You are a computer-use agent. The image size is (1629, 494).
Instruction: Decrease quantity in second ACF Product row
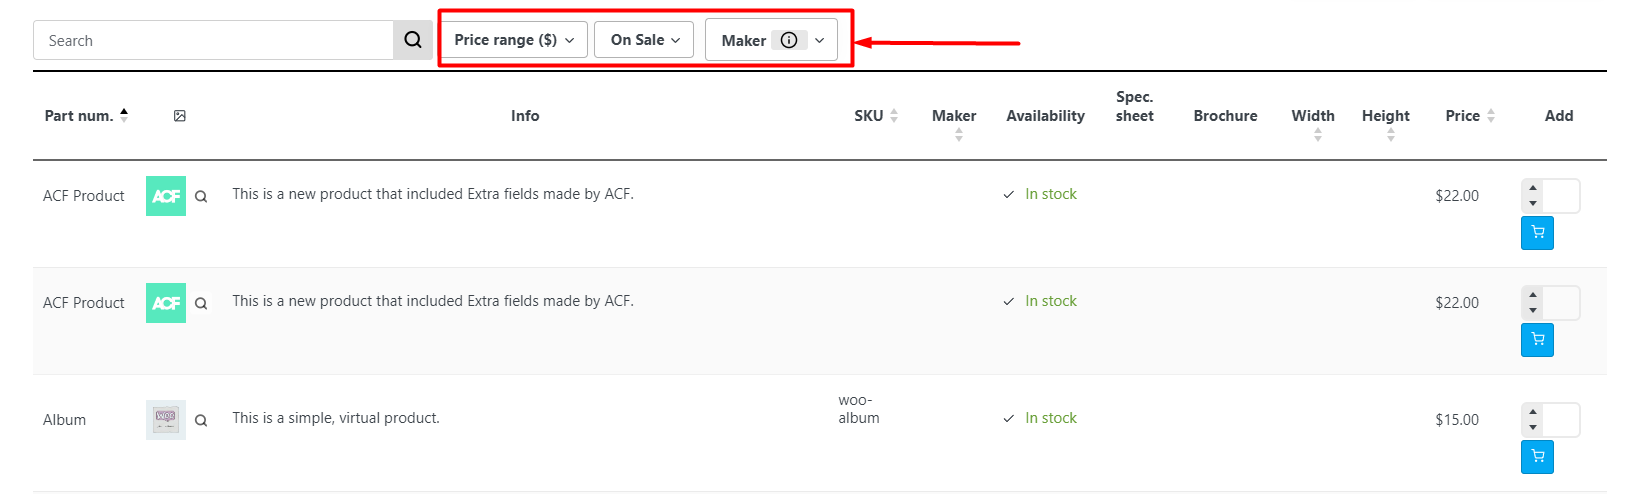pos(1533,311)
